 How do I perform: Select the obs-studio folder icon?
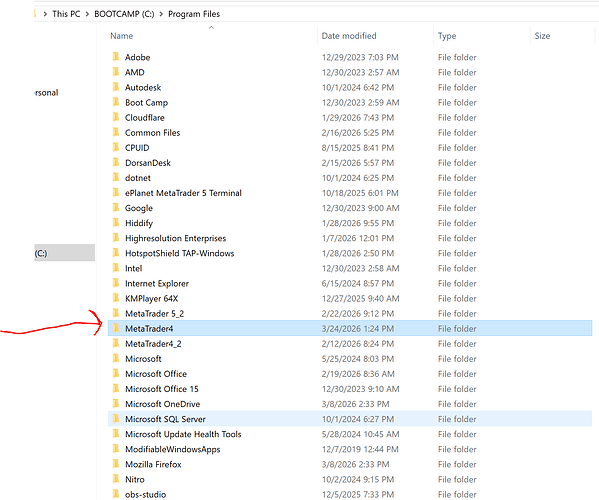click(x=116, y=494)
